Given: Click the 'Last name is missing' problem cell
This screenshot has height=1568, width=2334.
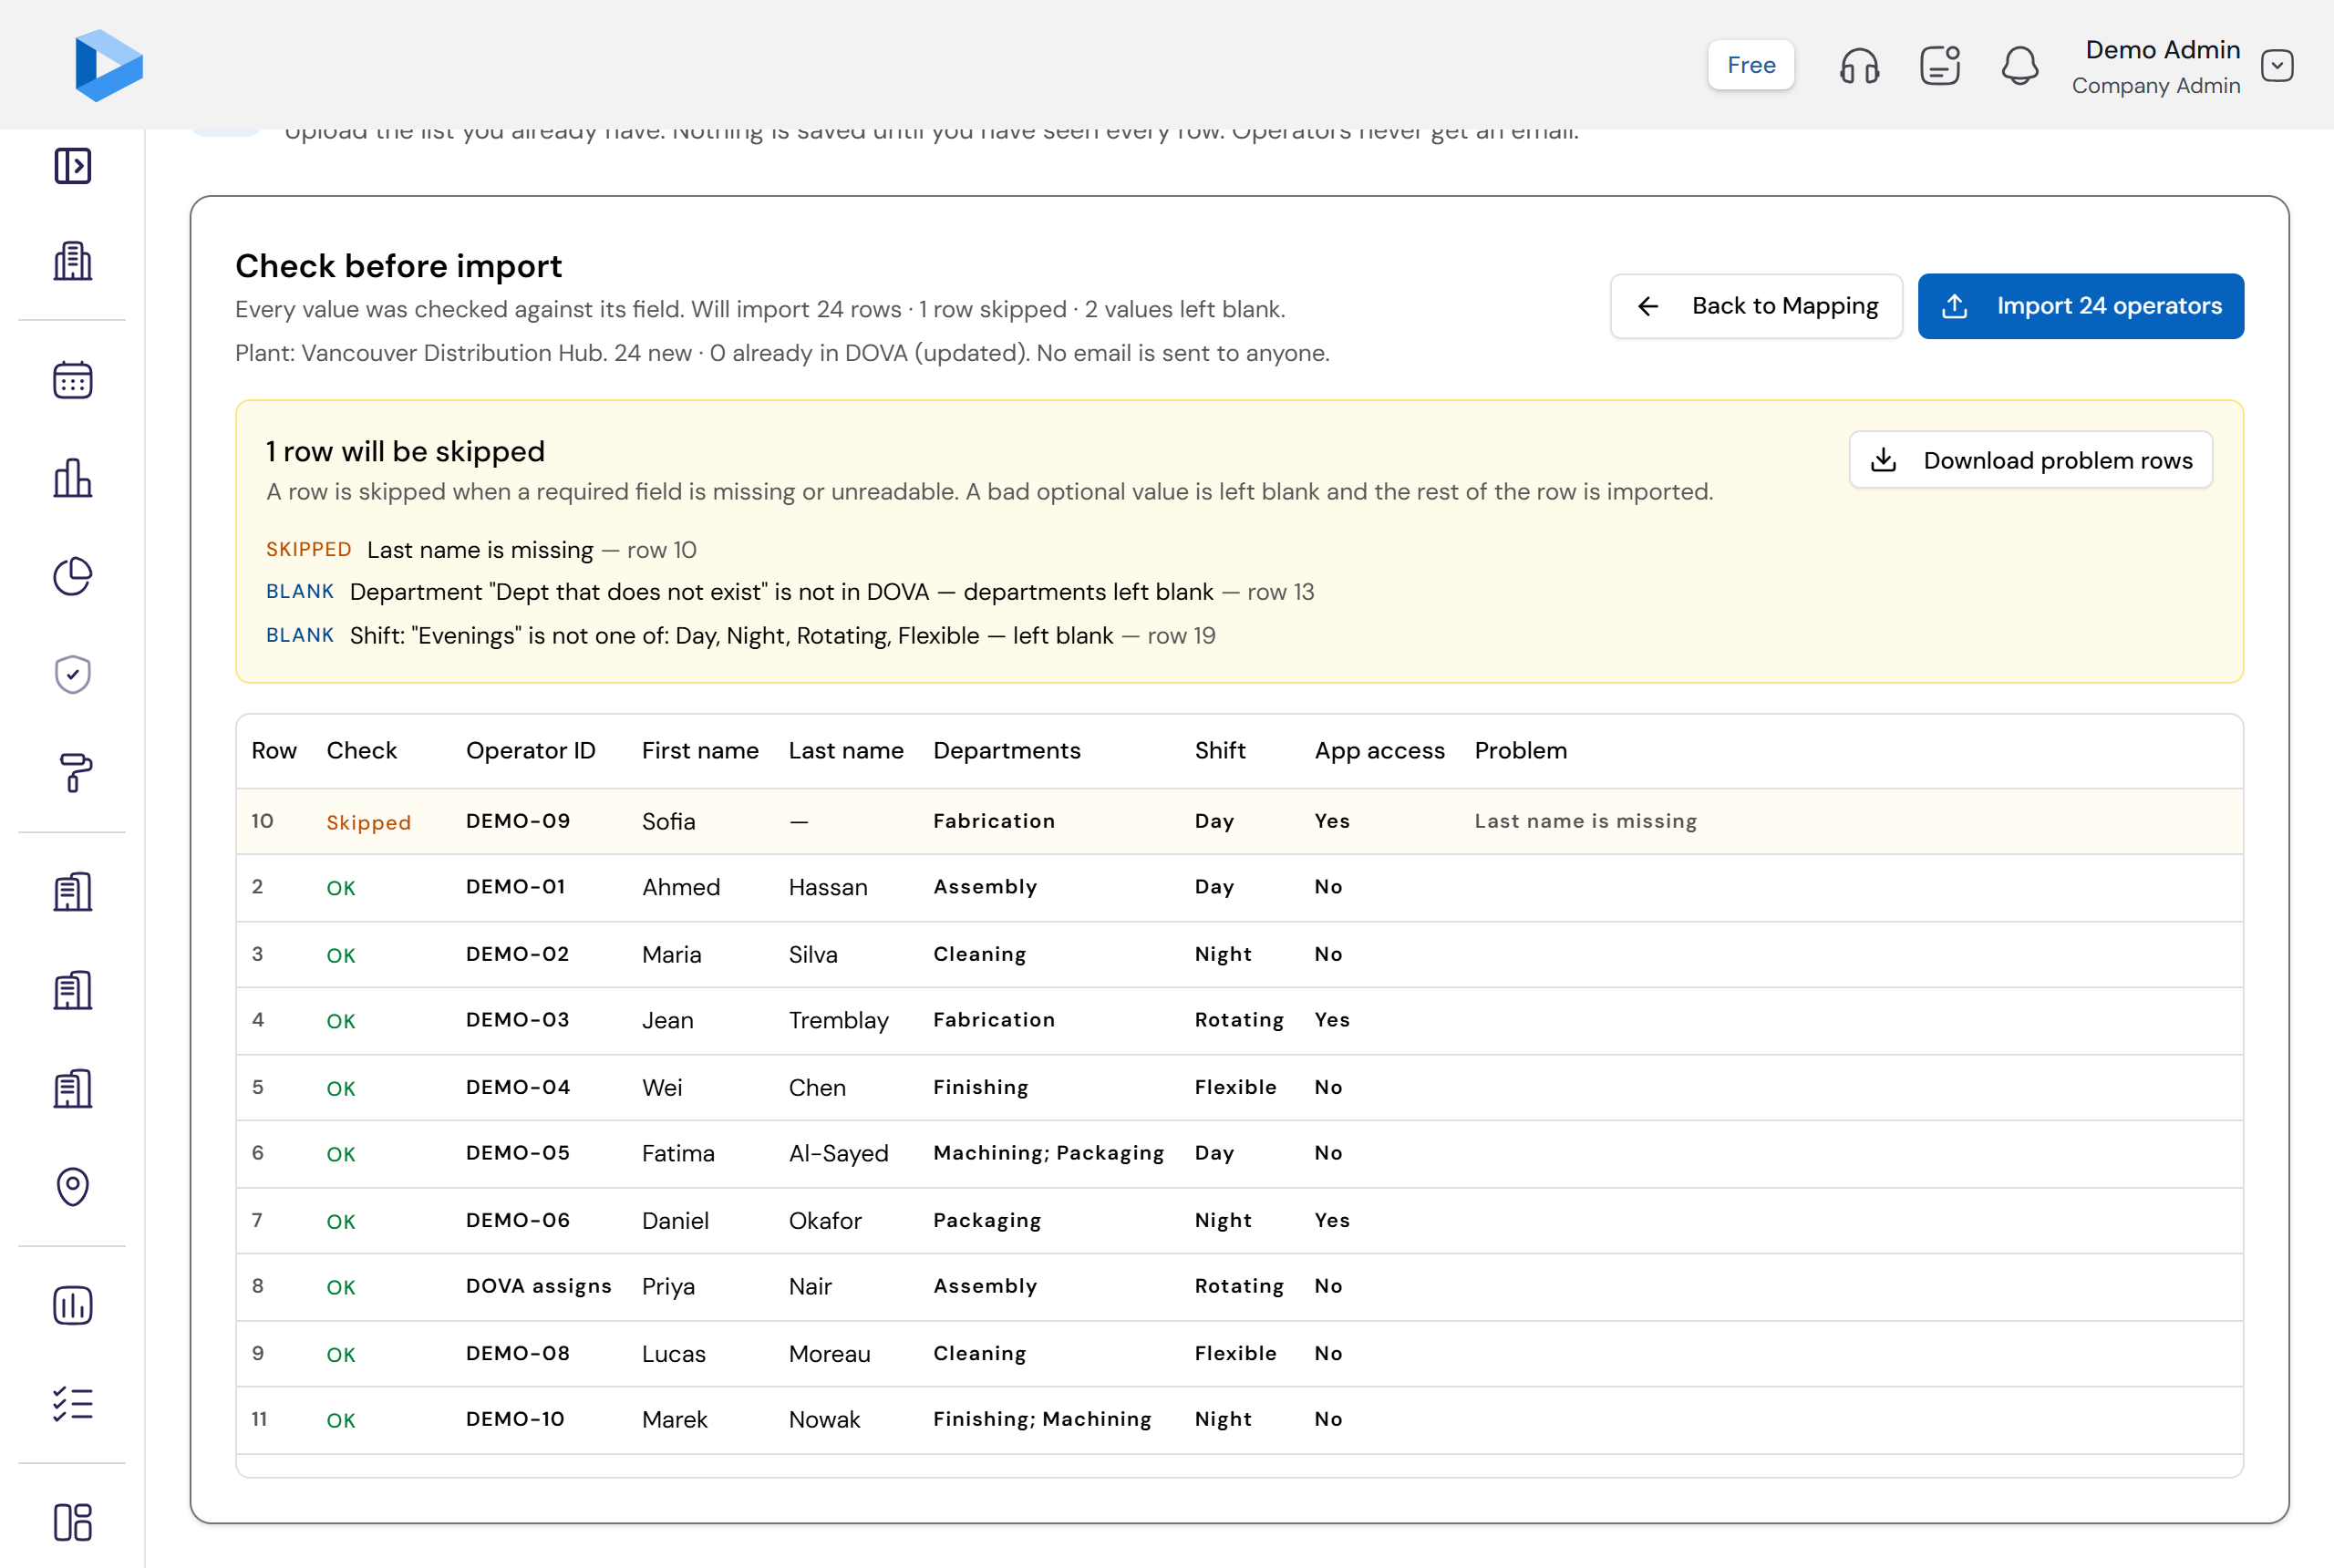Looking at the screenshot, I should click(1585, 821).
